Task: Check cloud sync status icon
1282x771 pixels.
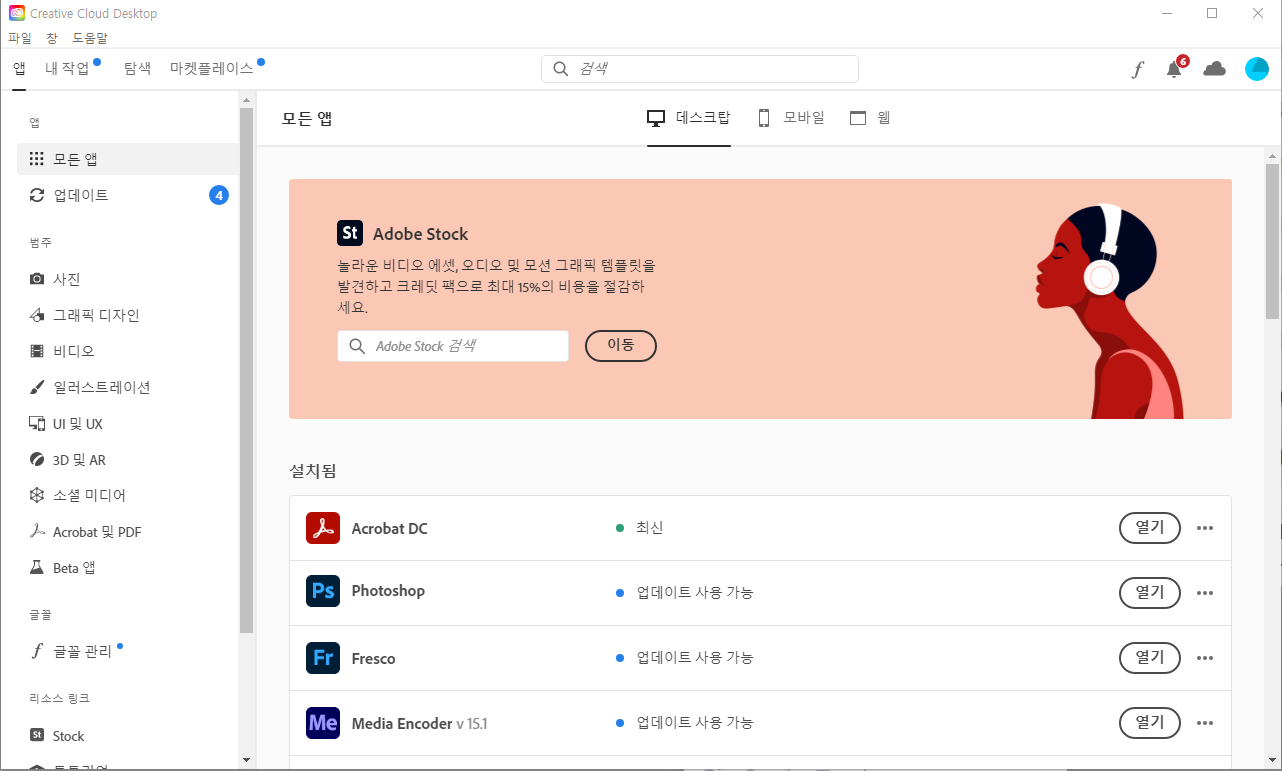Action: (x=1214, y=69)
